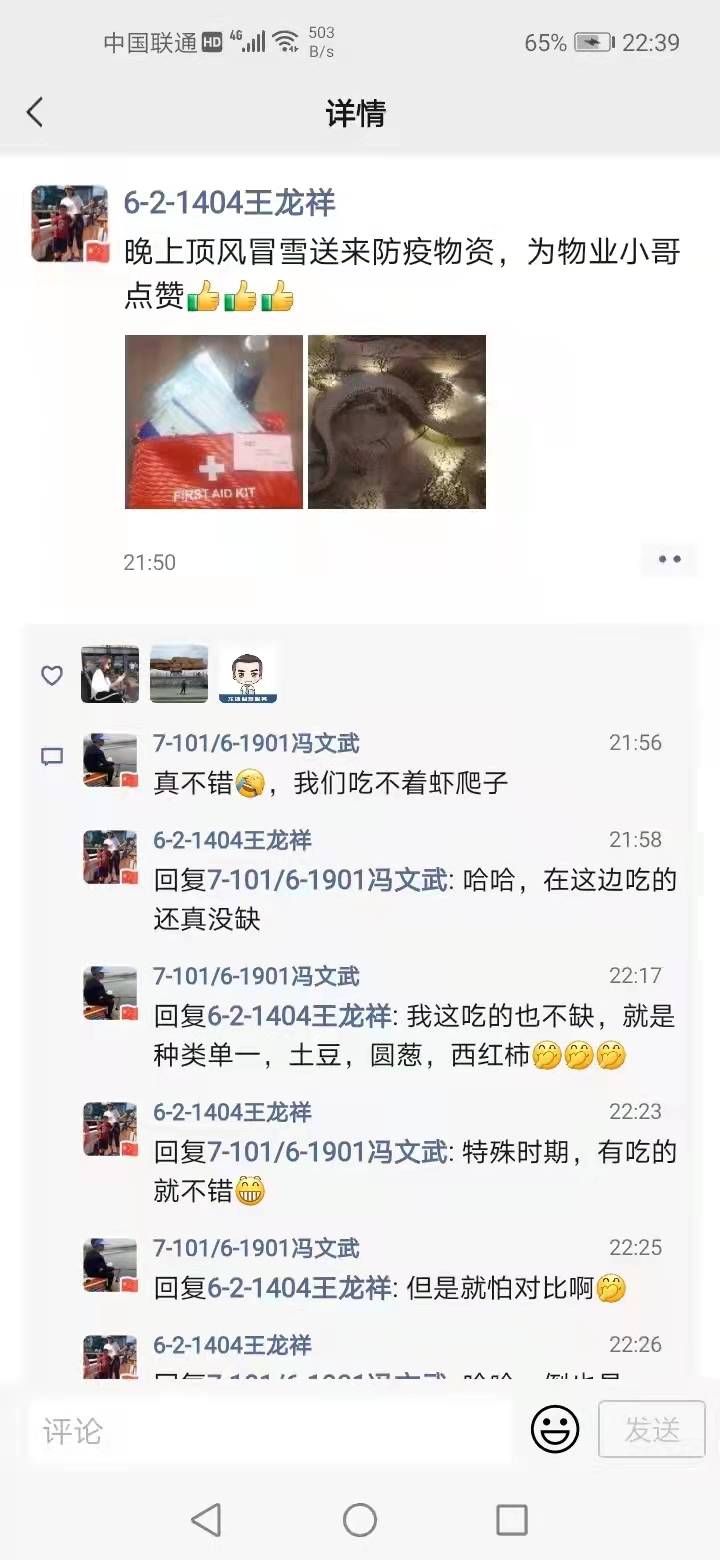Tap the comment 真不错，我们吃不着虾爬子
Screen dimensions: 720x1560
(x=331, y=783)
